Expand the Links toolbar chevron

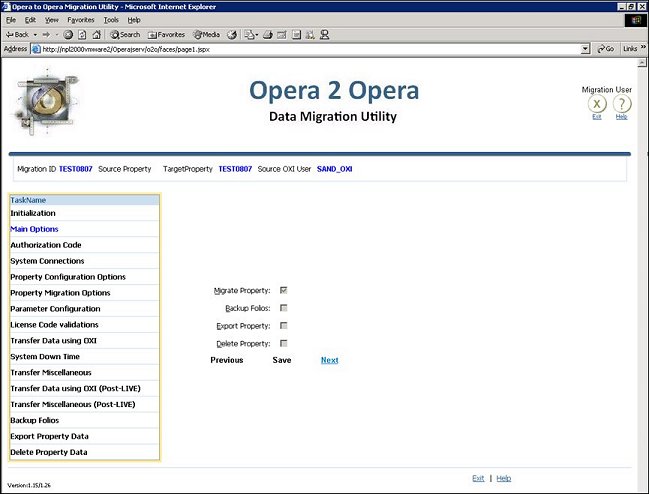click(641, 48)
